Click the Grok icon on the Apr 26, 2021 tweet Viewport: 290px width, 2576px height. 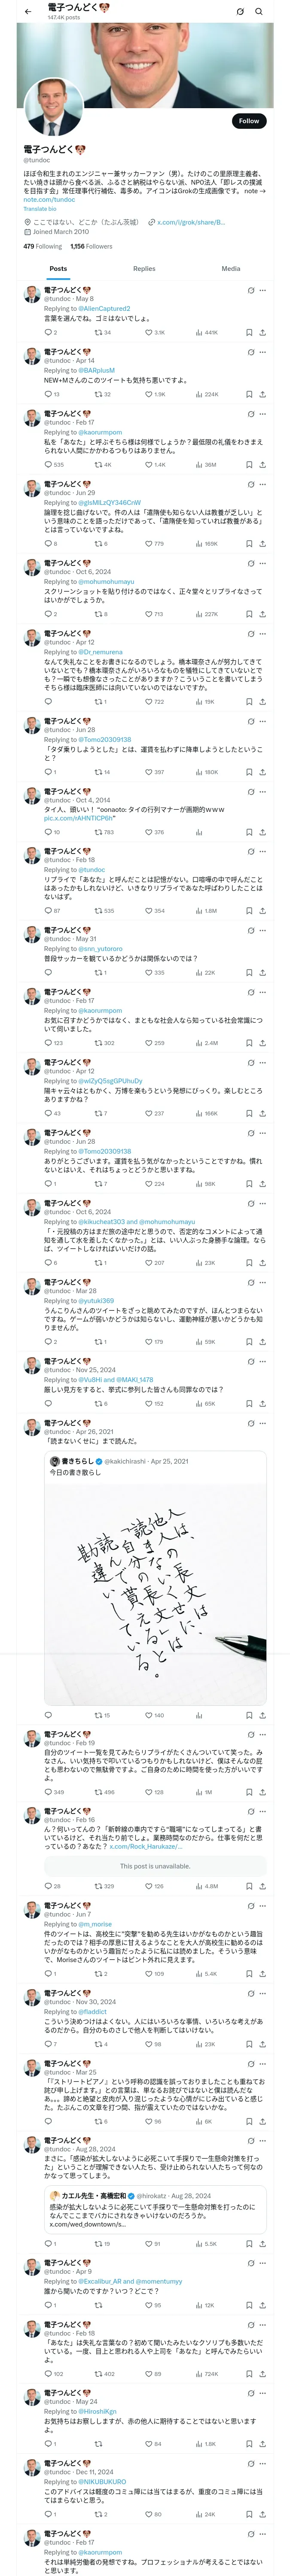pos(250,1423)
